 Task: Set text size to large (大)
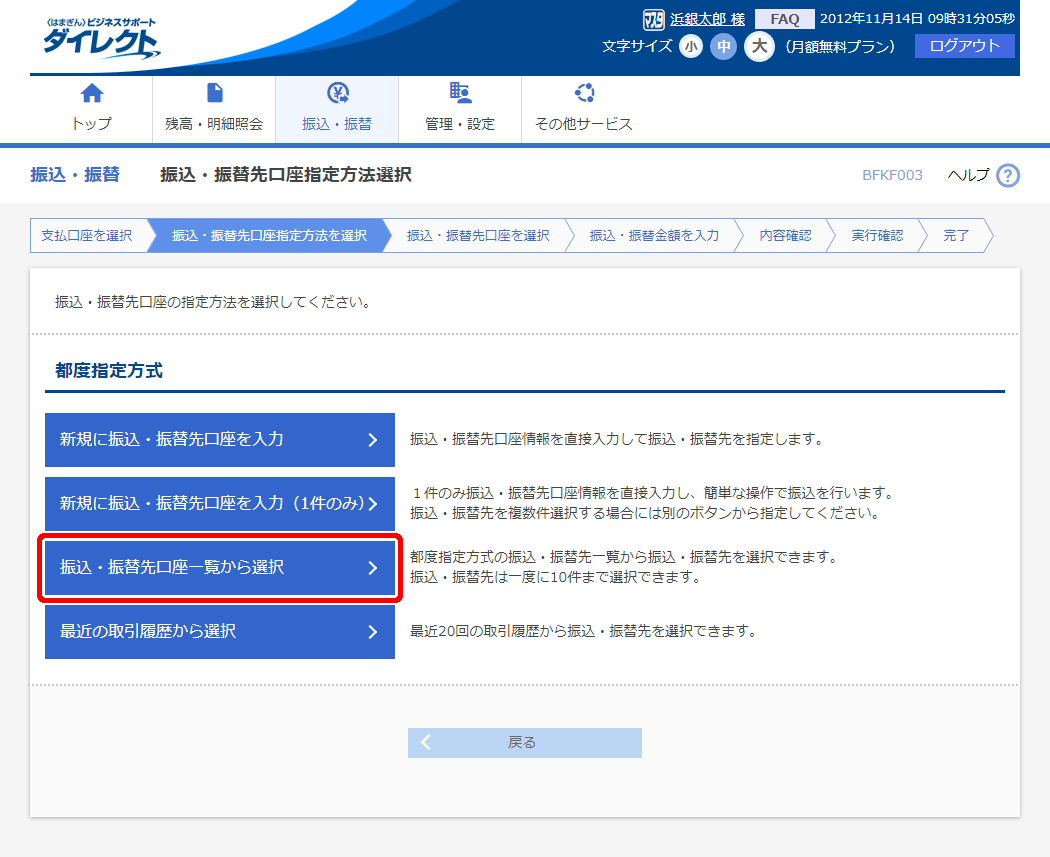[759, 46]
